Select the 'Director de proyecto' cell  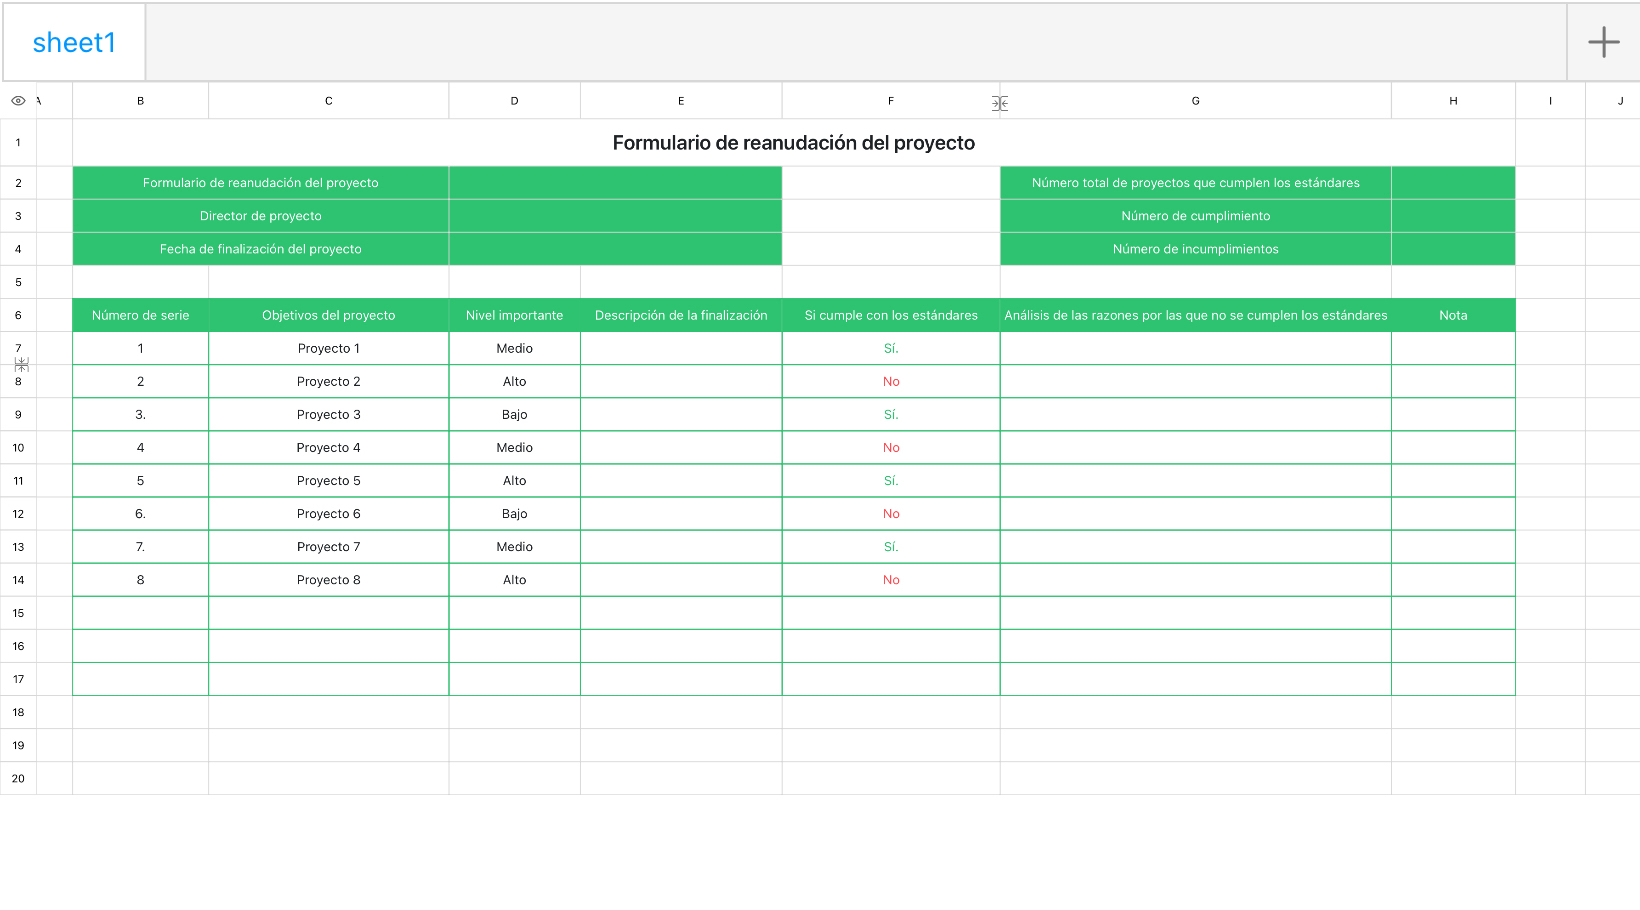click(x=261, y=216)
